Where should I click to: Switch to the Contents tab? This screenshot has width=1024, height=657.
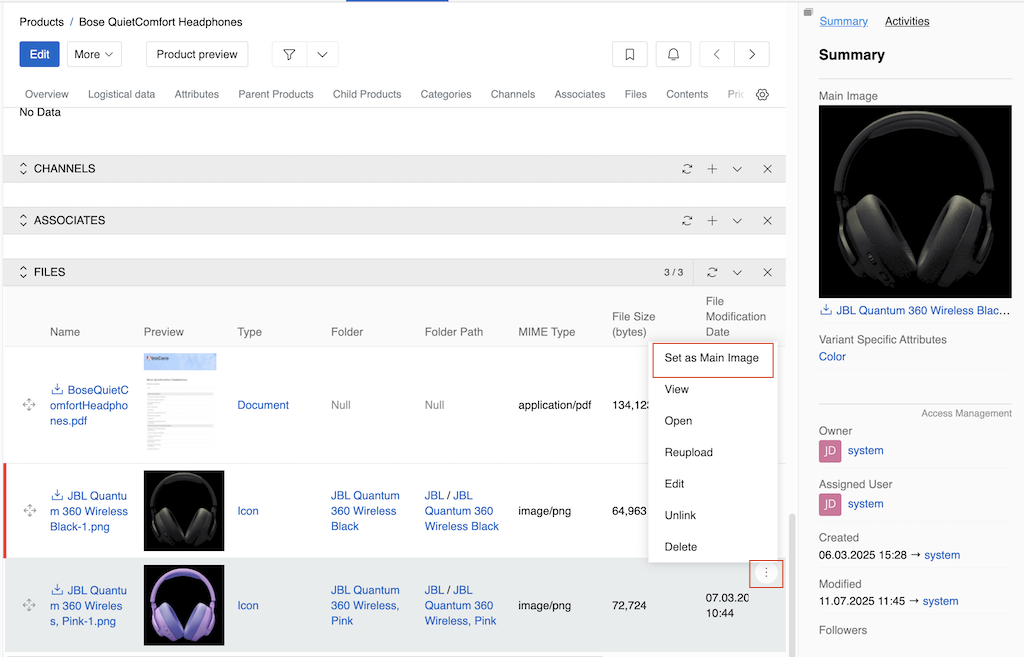[687, 94]
